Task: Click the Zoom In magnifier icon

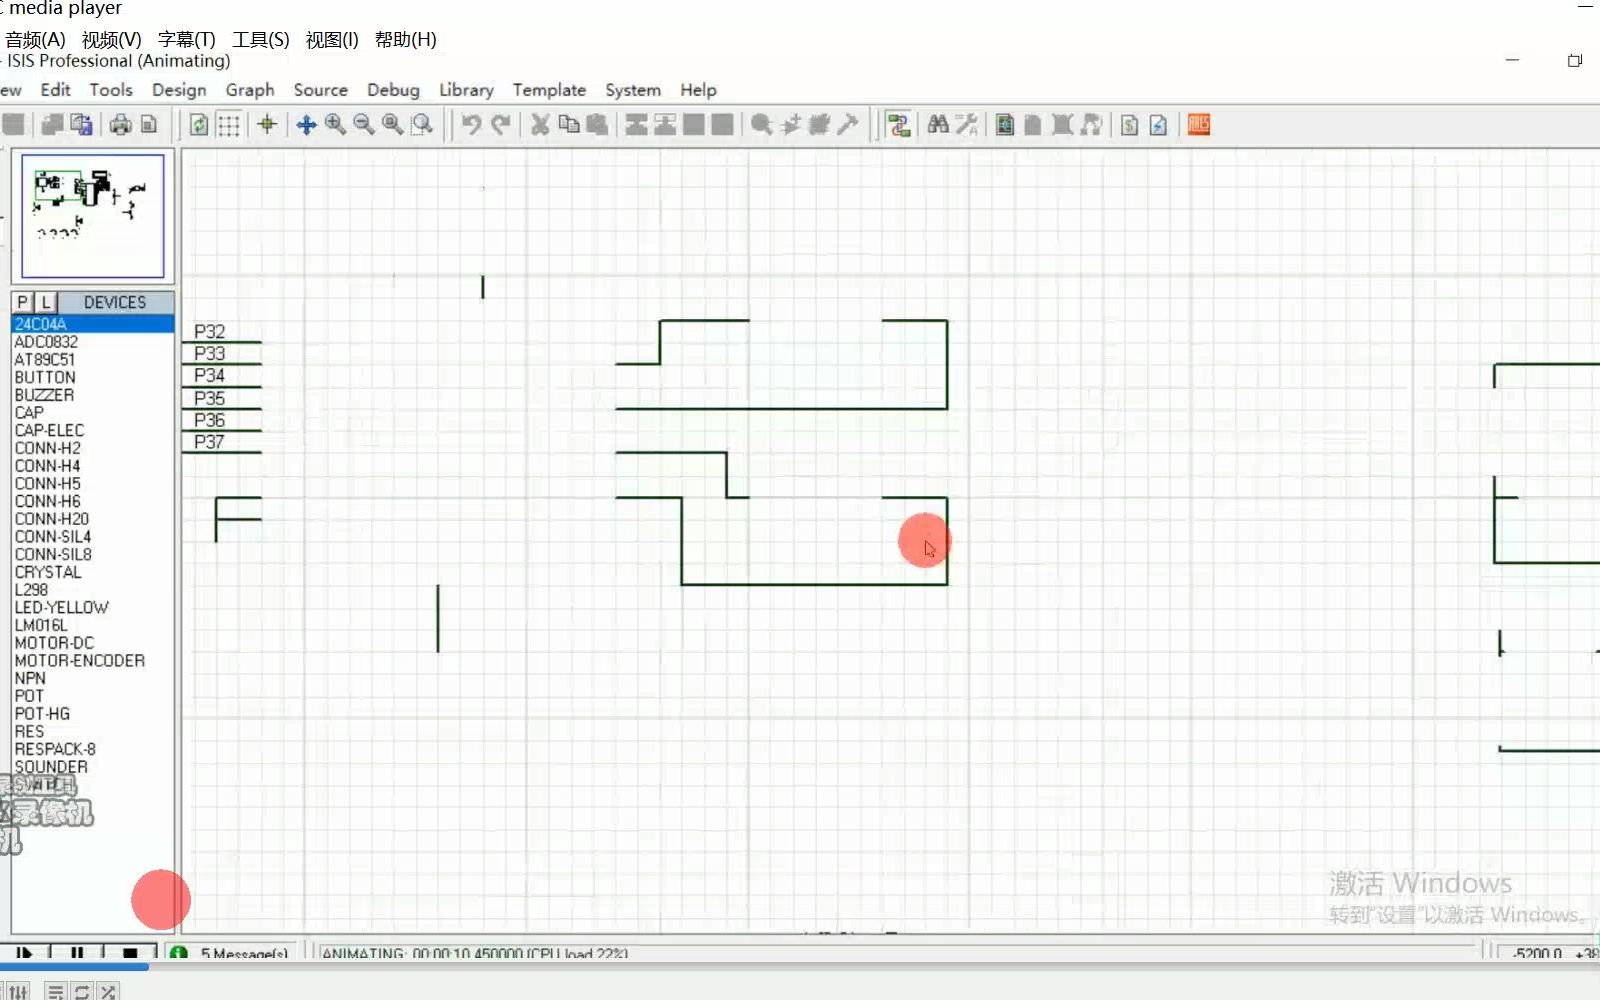Action: (335, 125)
